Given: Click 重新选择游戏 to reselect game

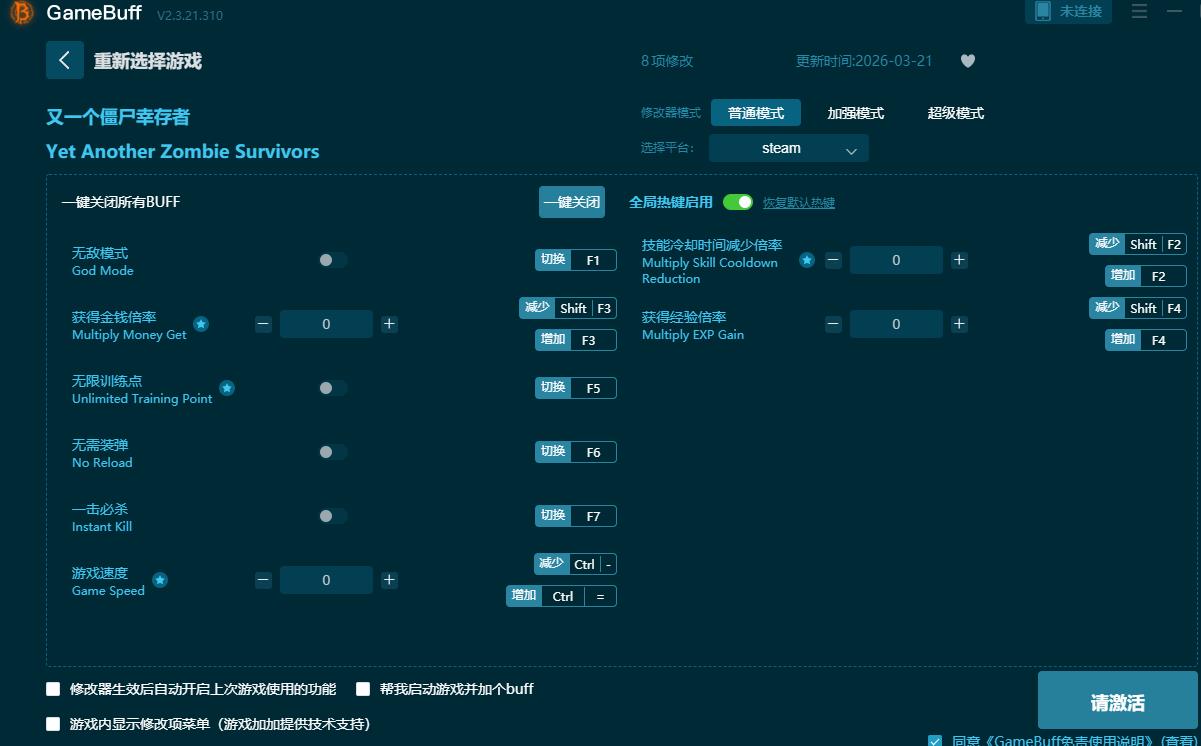Looking at the screenshot, I should [x=148, y=61].
